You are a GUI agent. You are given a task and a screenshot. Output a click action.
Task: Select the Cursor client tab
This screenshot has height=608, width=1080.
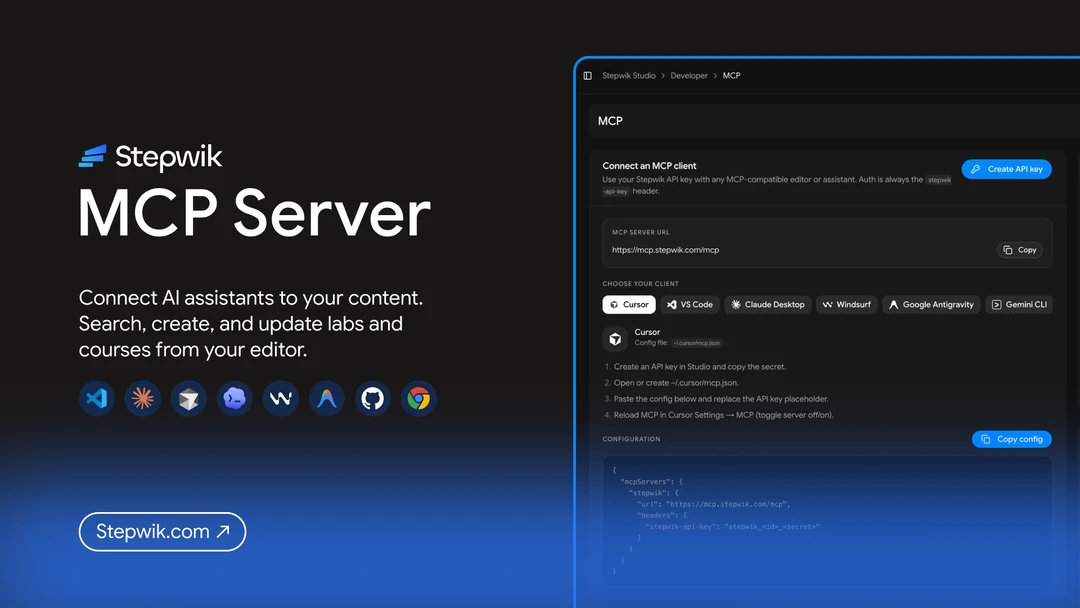point(629,304)
